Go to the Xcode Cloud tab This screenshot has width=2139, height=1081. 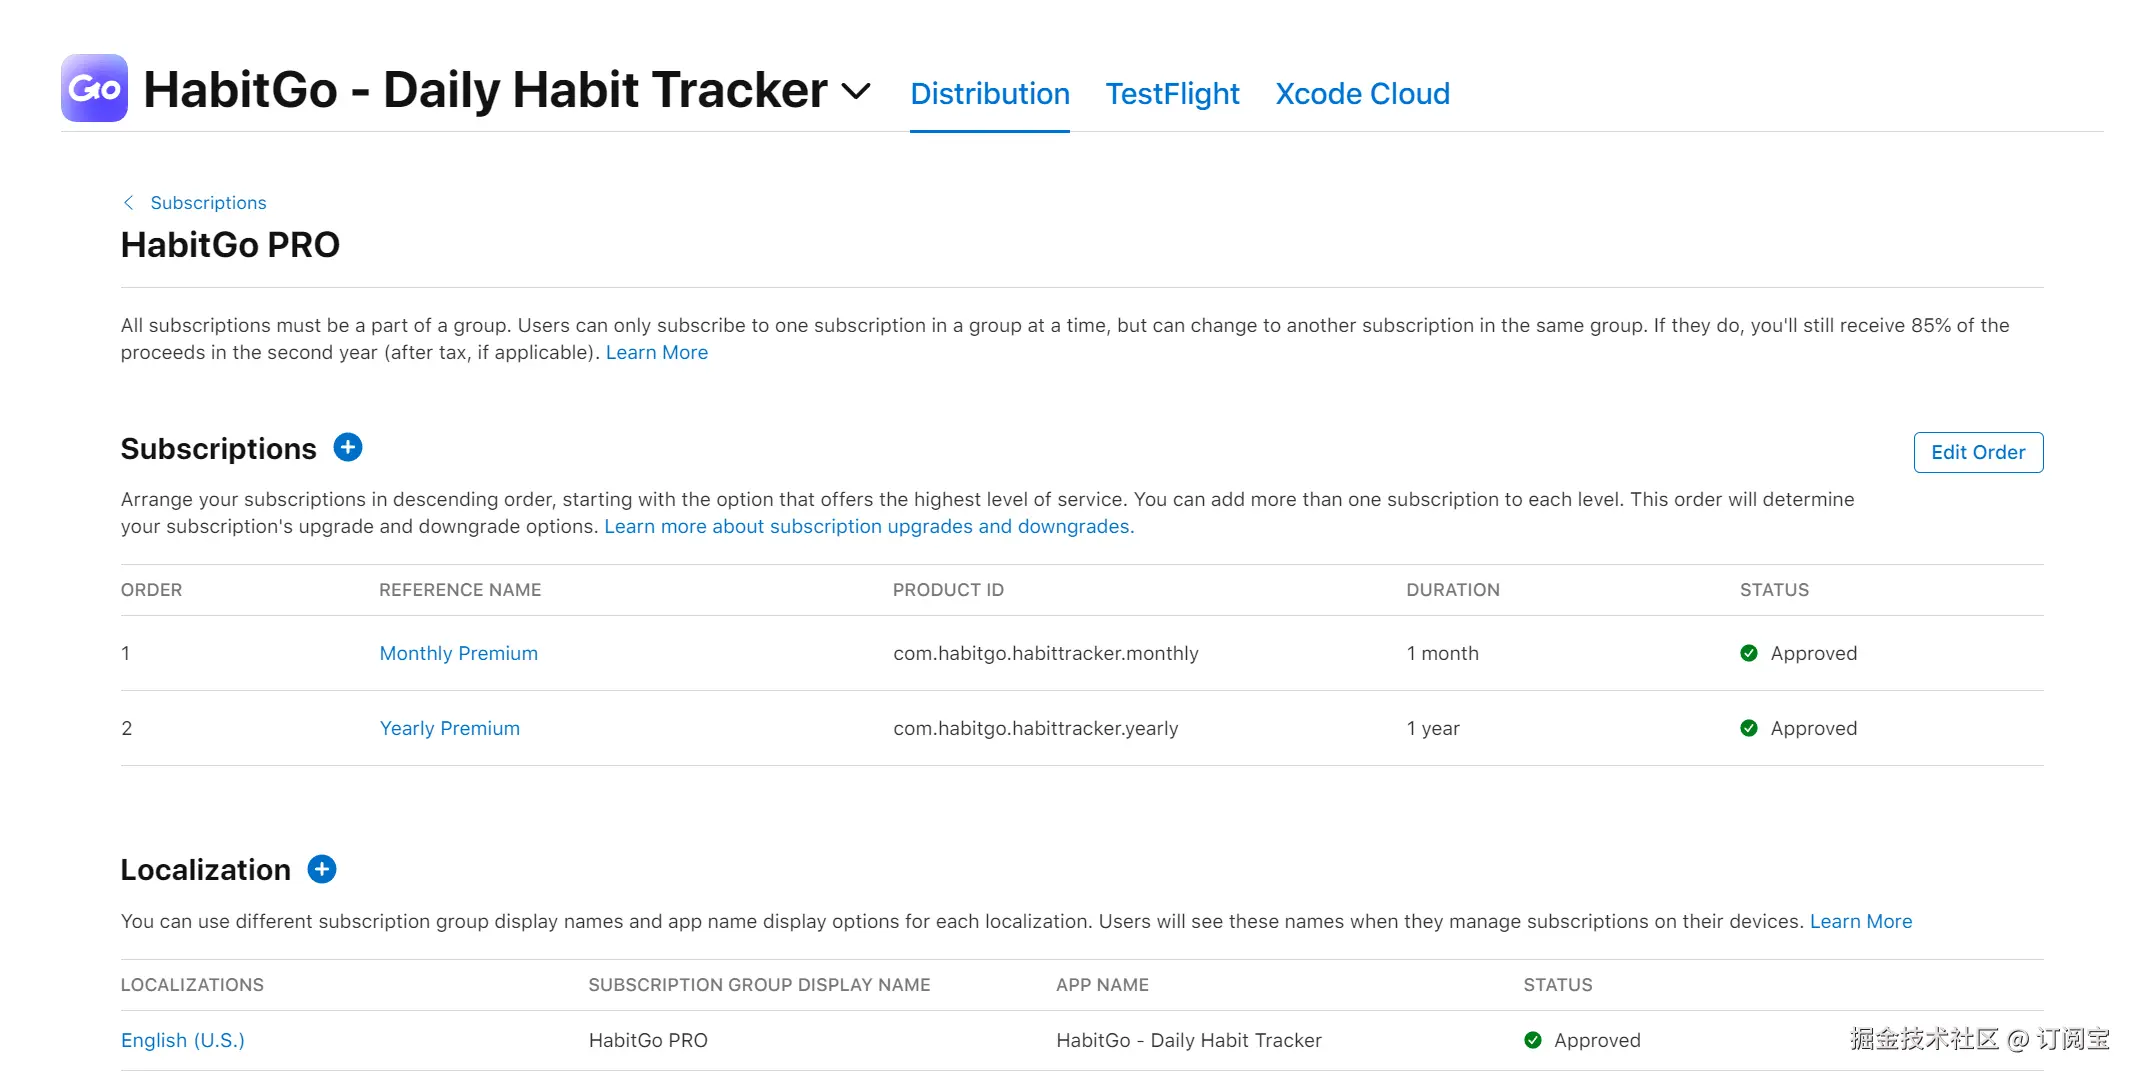(x=1362, y=94)
